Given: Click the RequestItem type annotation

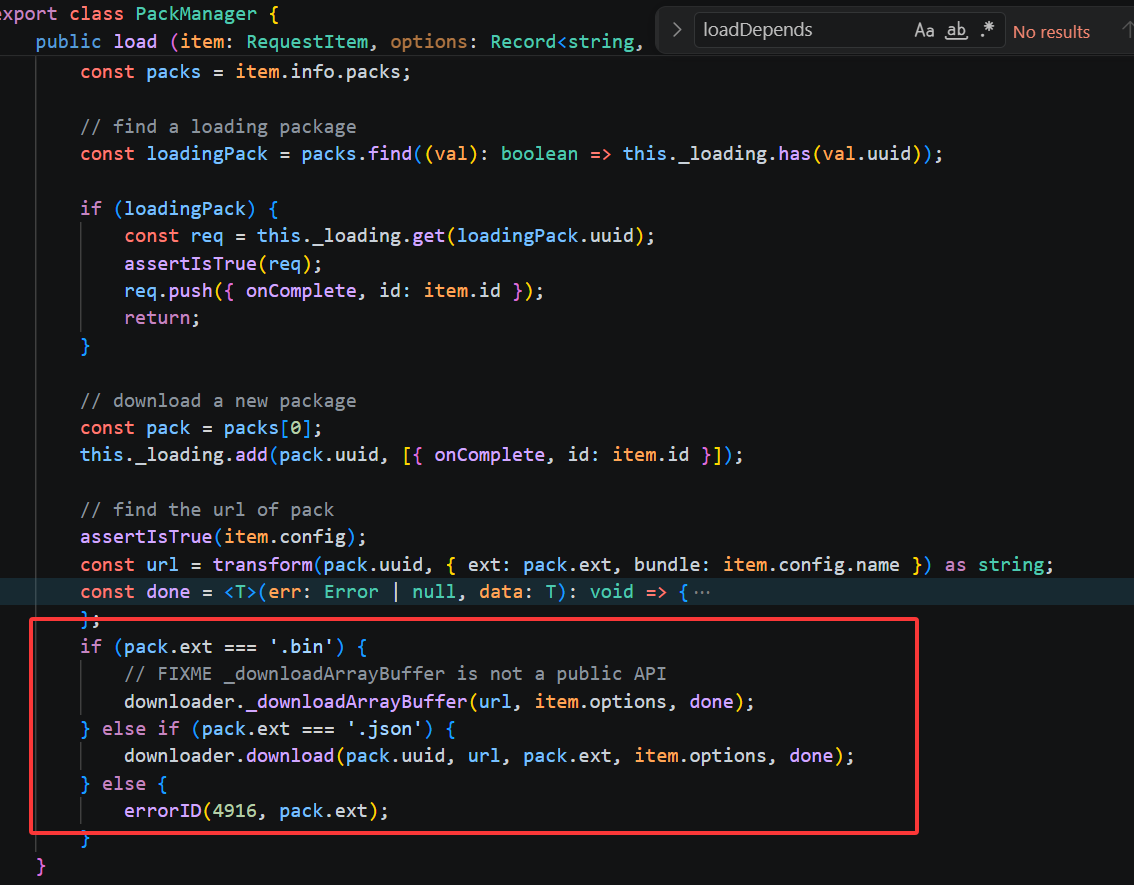Looking at the screenshot, I should coord(307,42).
